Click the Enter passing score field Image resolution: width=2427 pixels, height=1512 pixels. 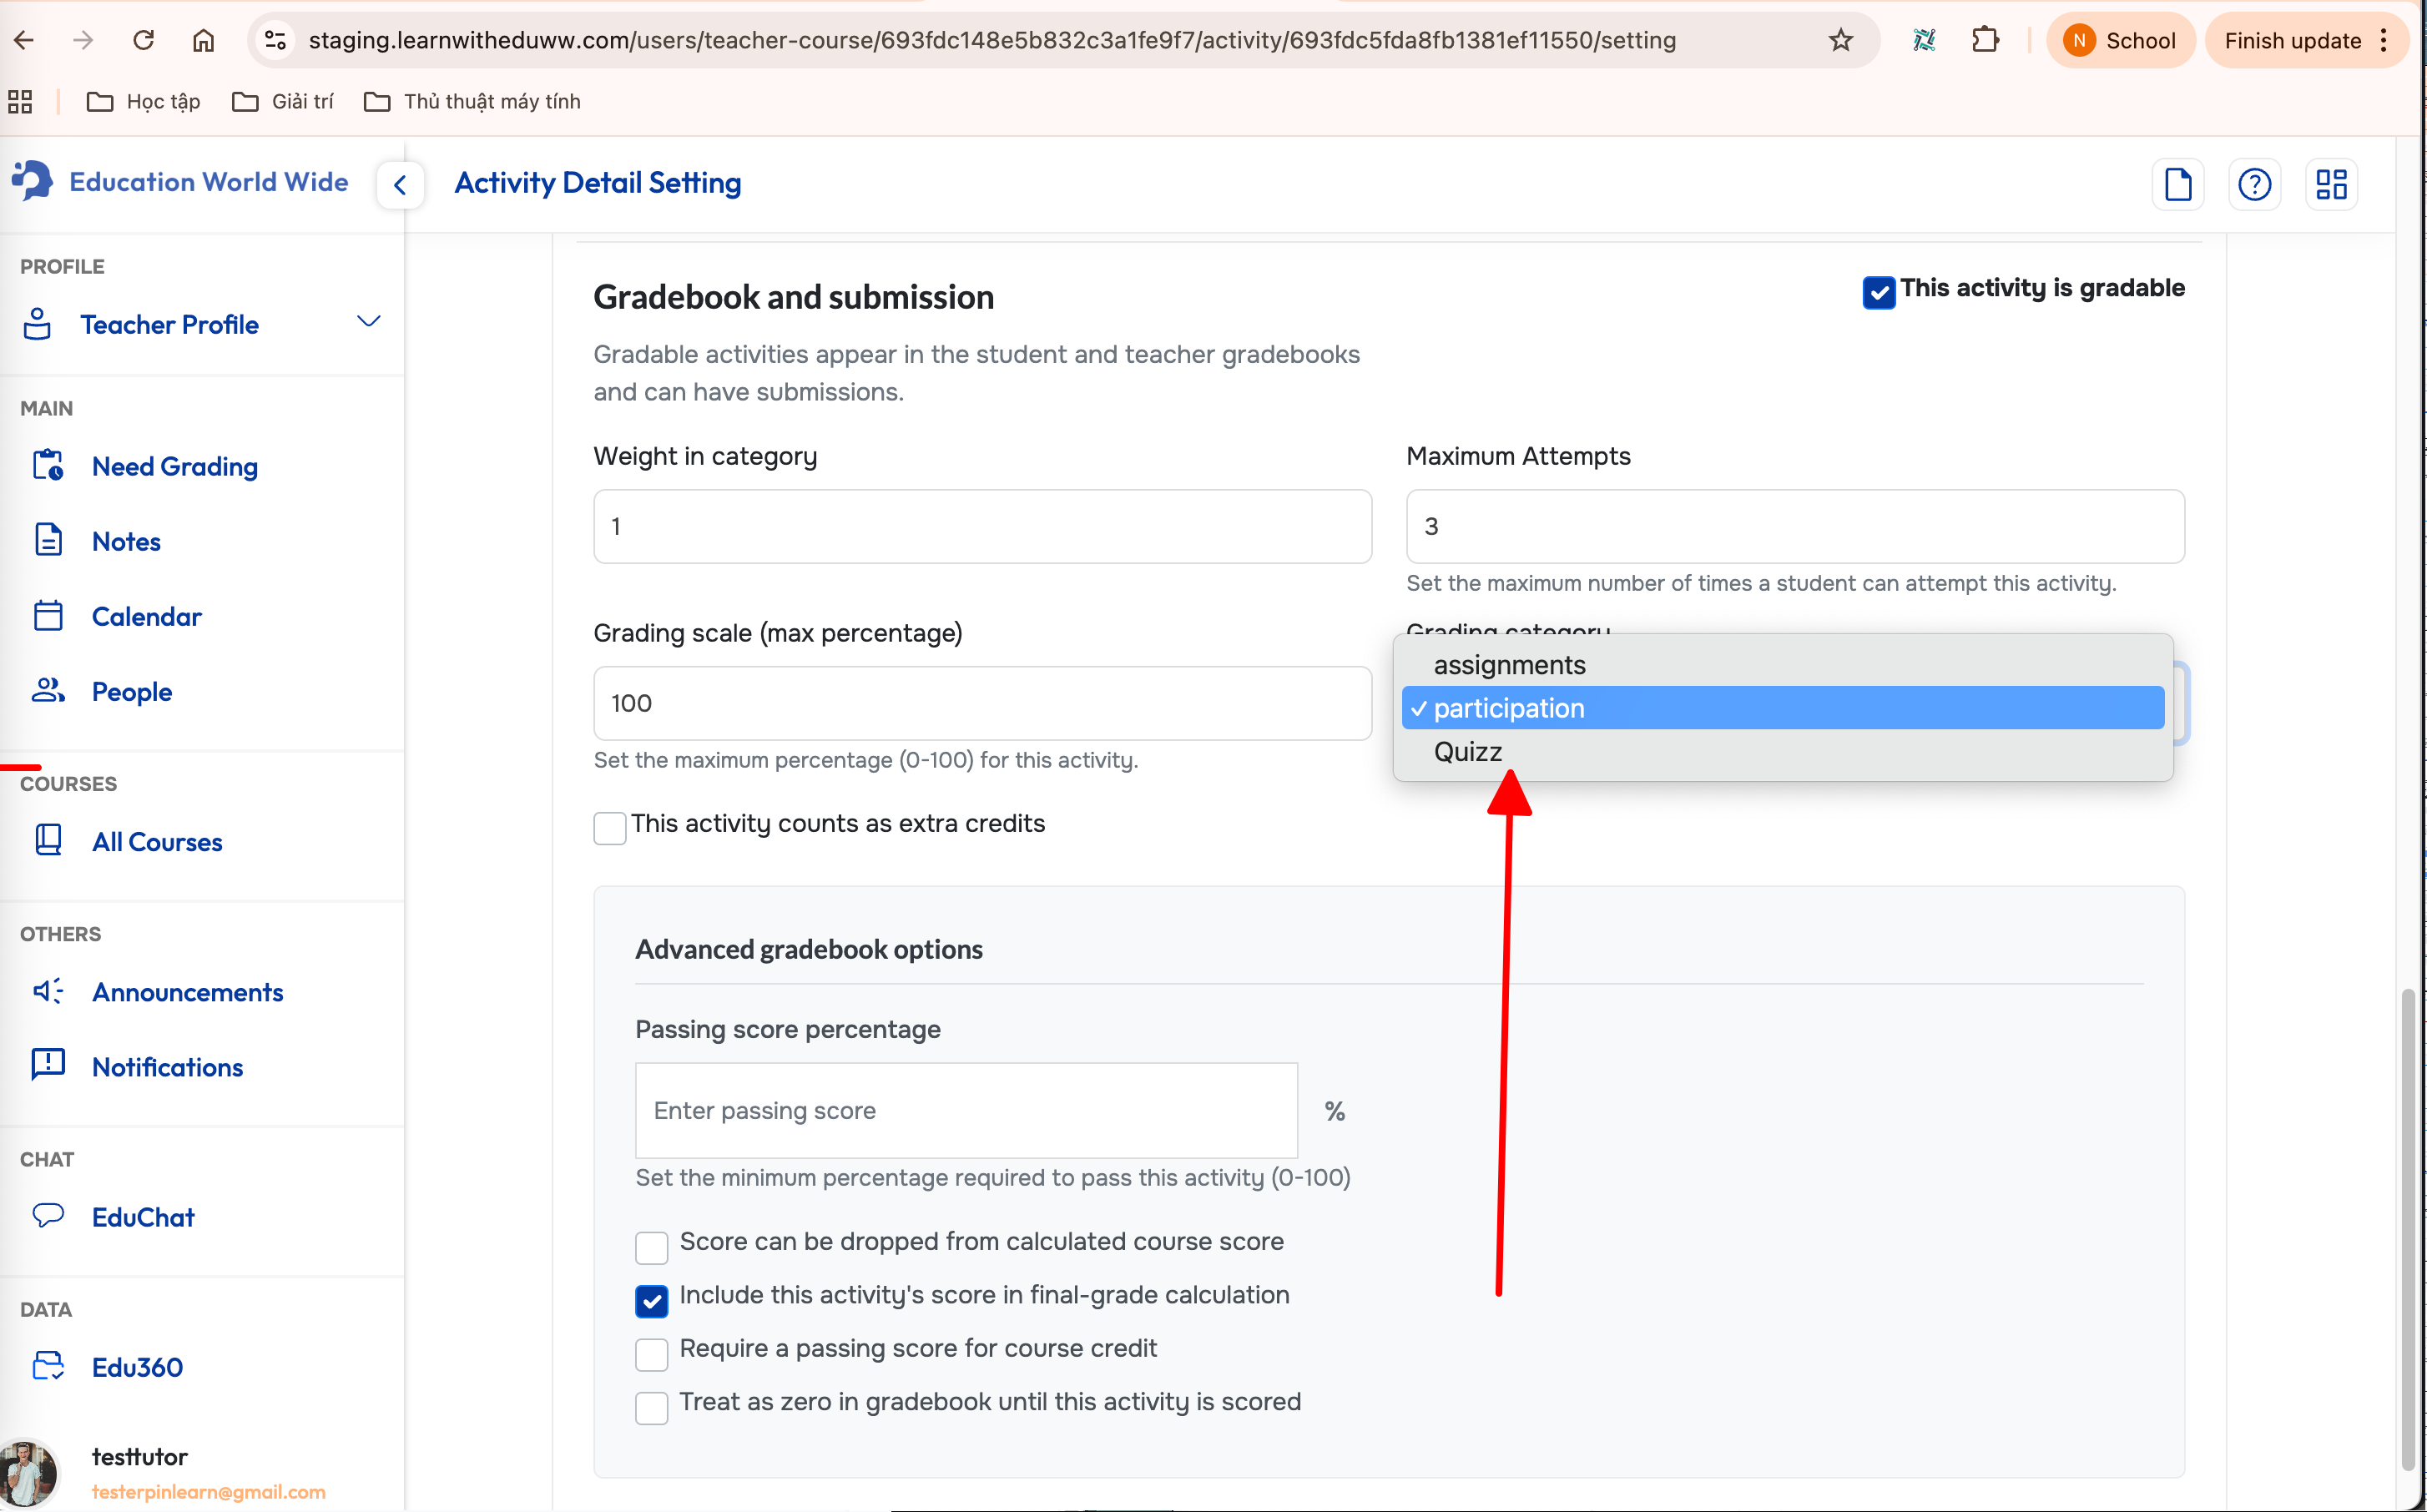coord(965,1110)
